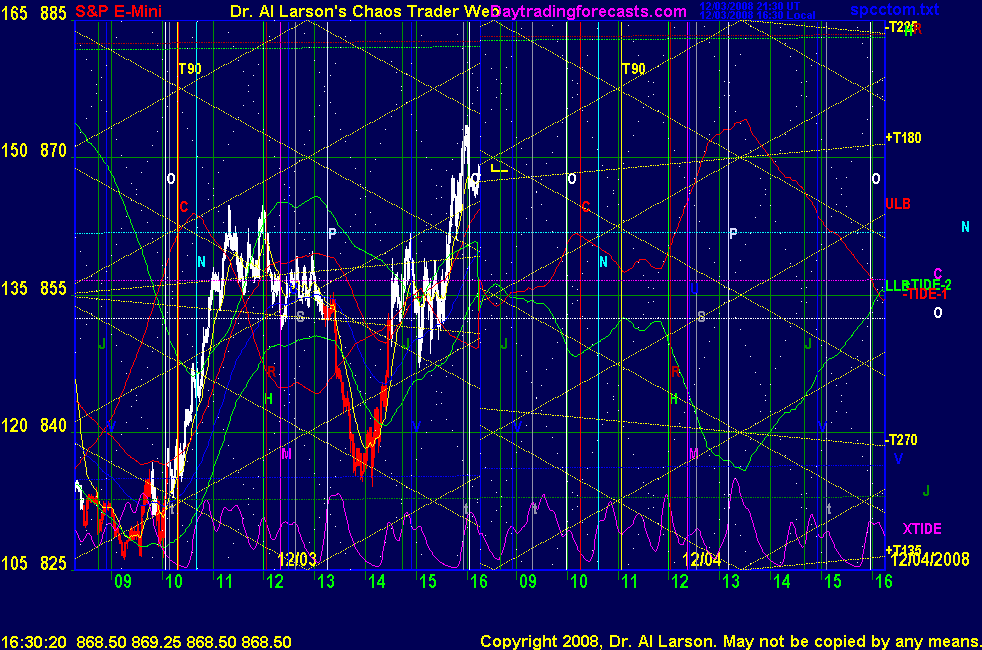Click the yellow bracket marker near last price

(499, 170)
